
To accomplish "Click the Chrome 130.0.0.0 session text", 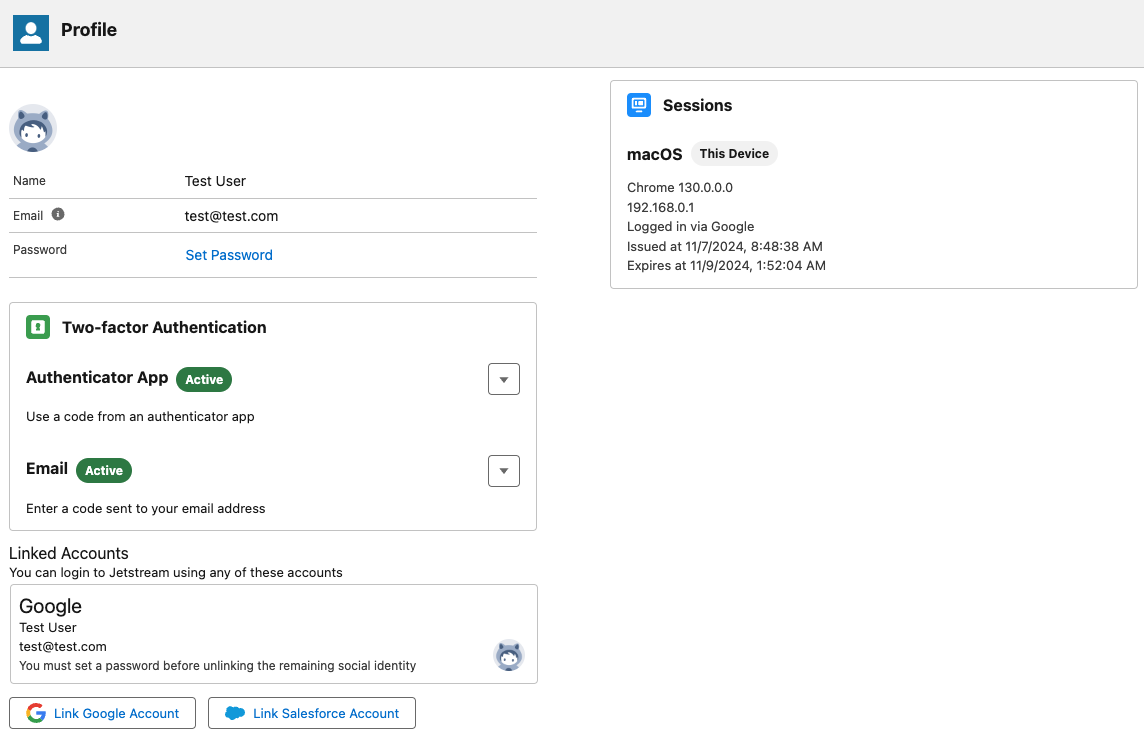I will coord(680,188).
